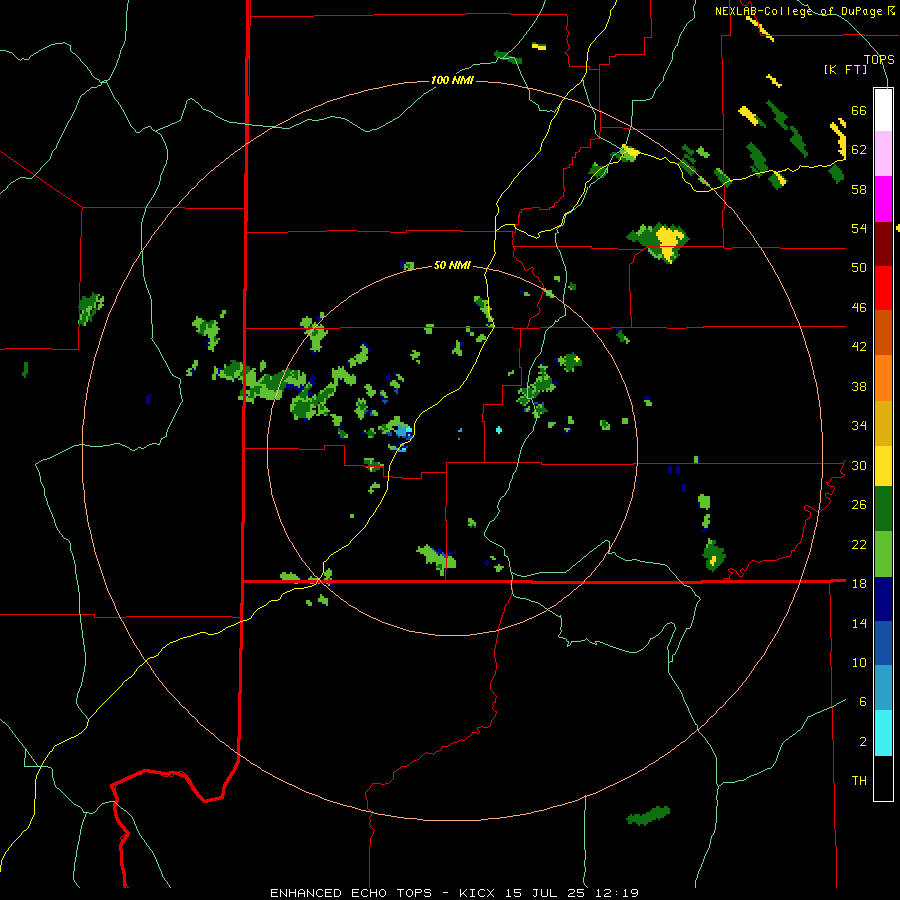Click the 'TH' threshold label

point(859,781)
